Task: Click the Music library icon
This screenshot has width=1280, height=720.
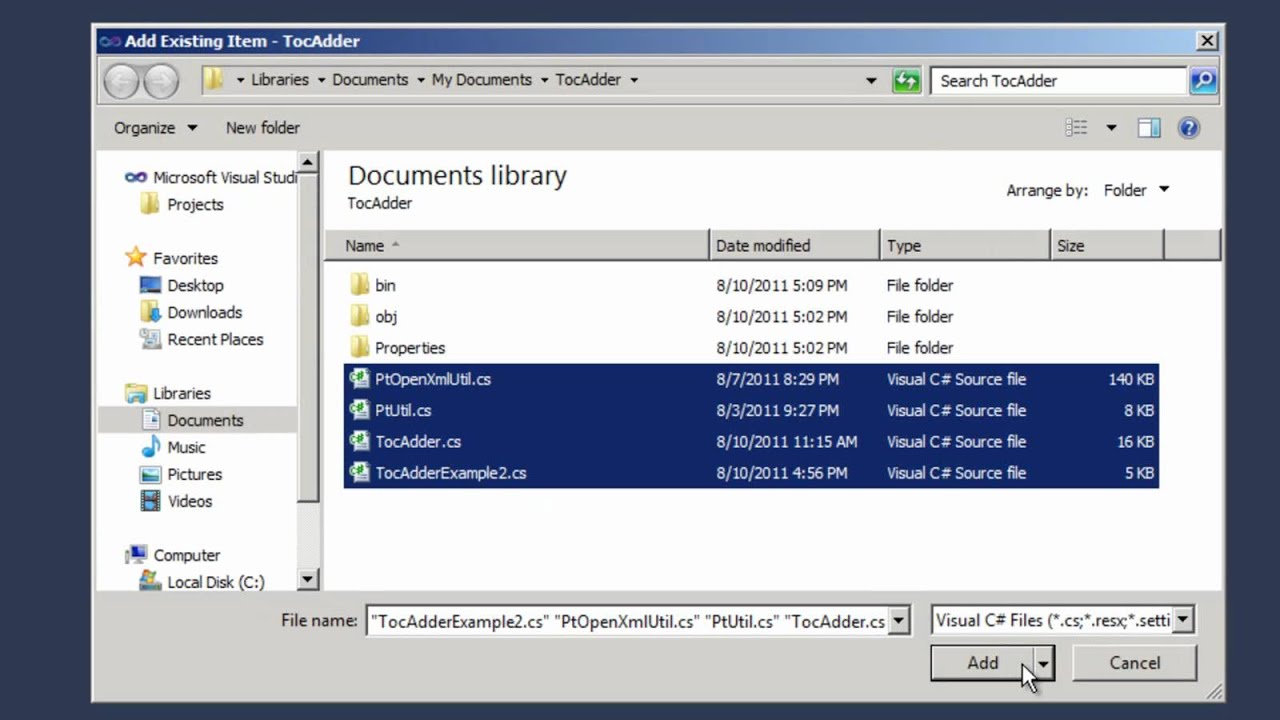Action: point(150,447)
